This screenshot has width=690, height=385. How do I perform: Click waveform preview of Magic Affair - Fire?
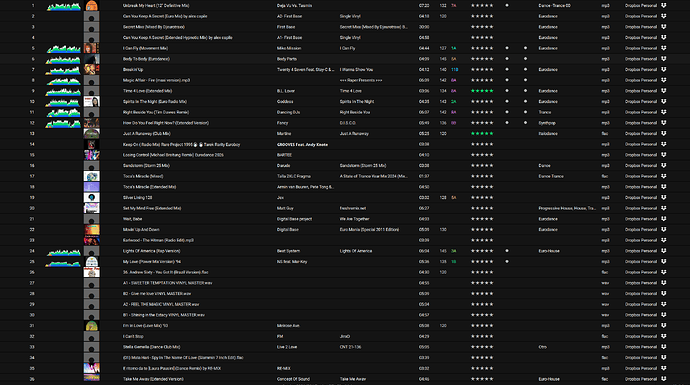click(64, 81)
